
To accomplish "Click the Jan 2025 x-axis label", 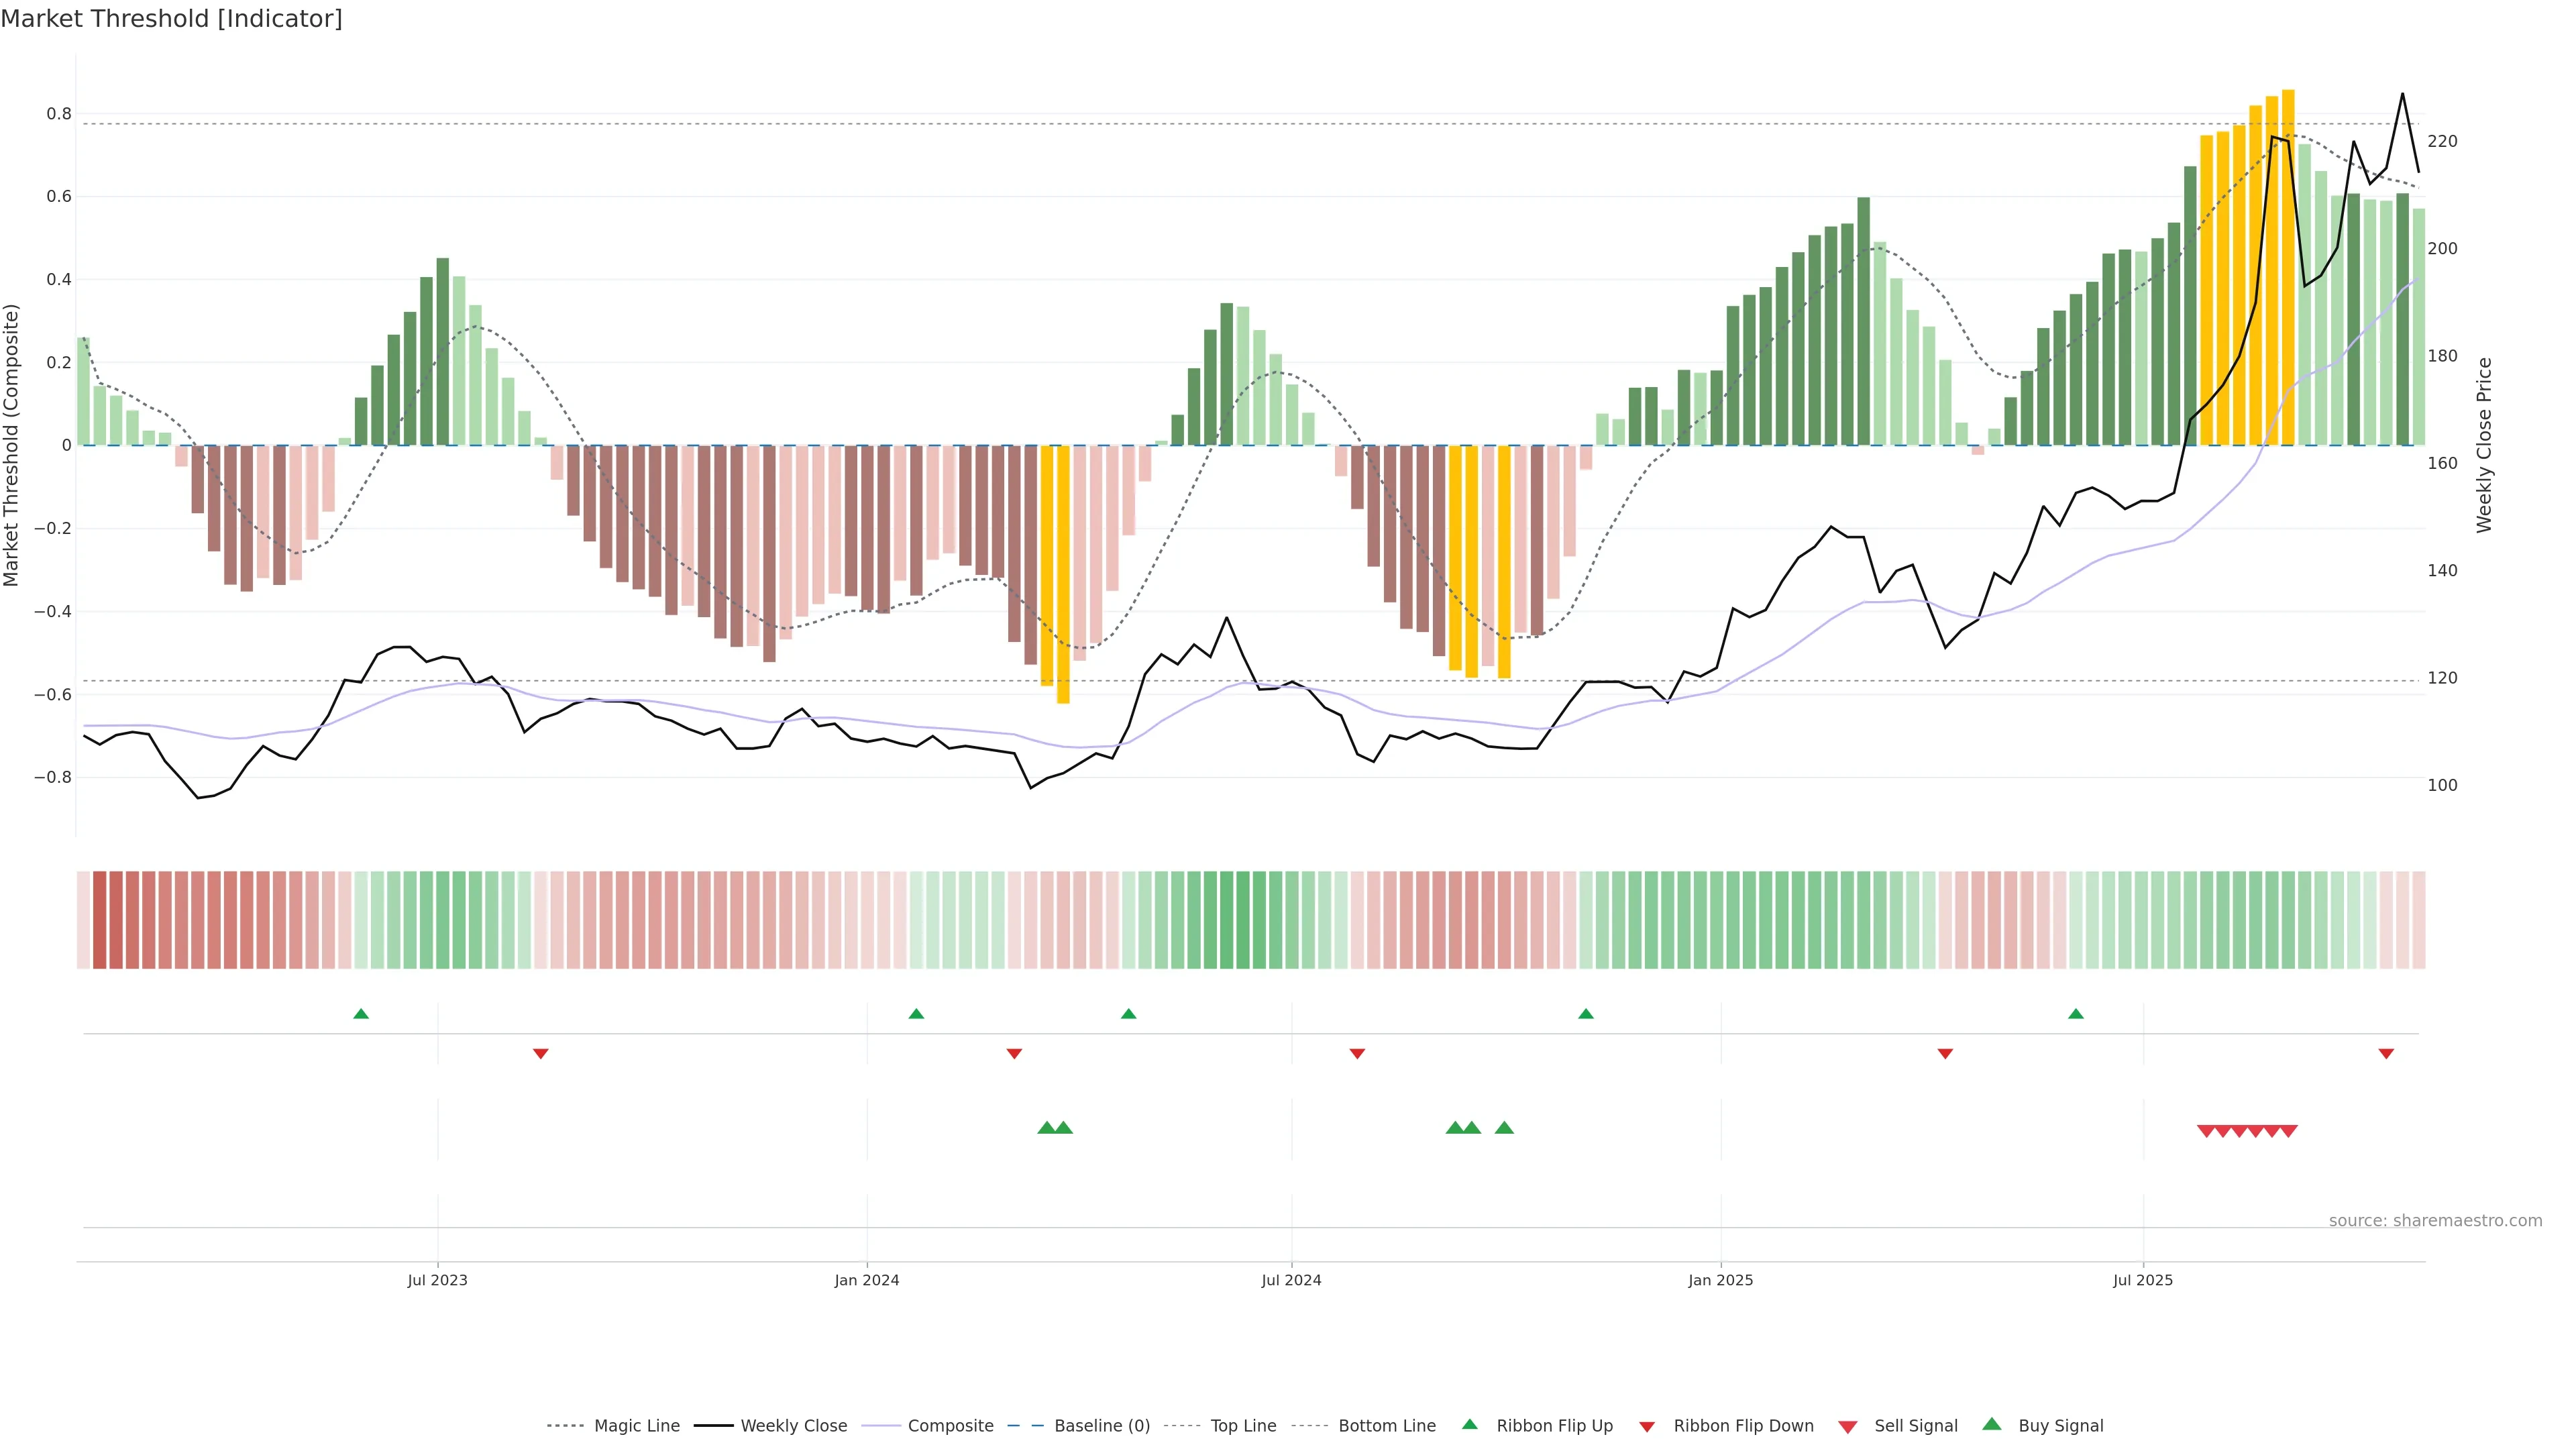I will point(1720,1280).
